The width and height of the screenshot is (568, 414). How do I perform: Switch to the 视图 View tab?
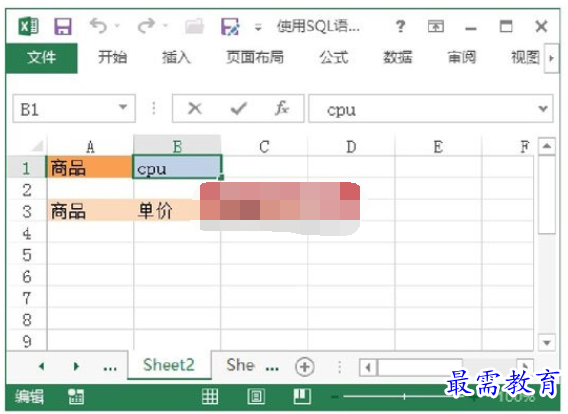pyautogui.click(x=525, y=58)
